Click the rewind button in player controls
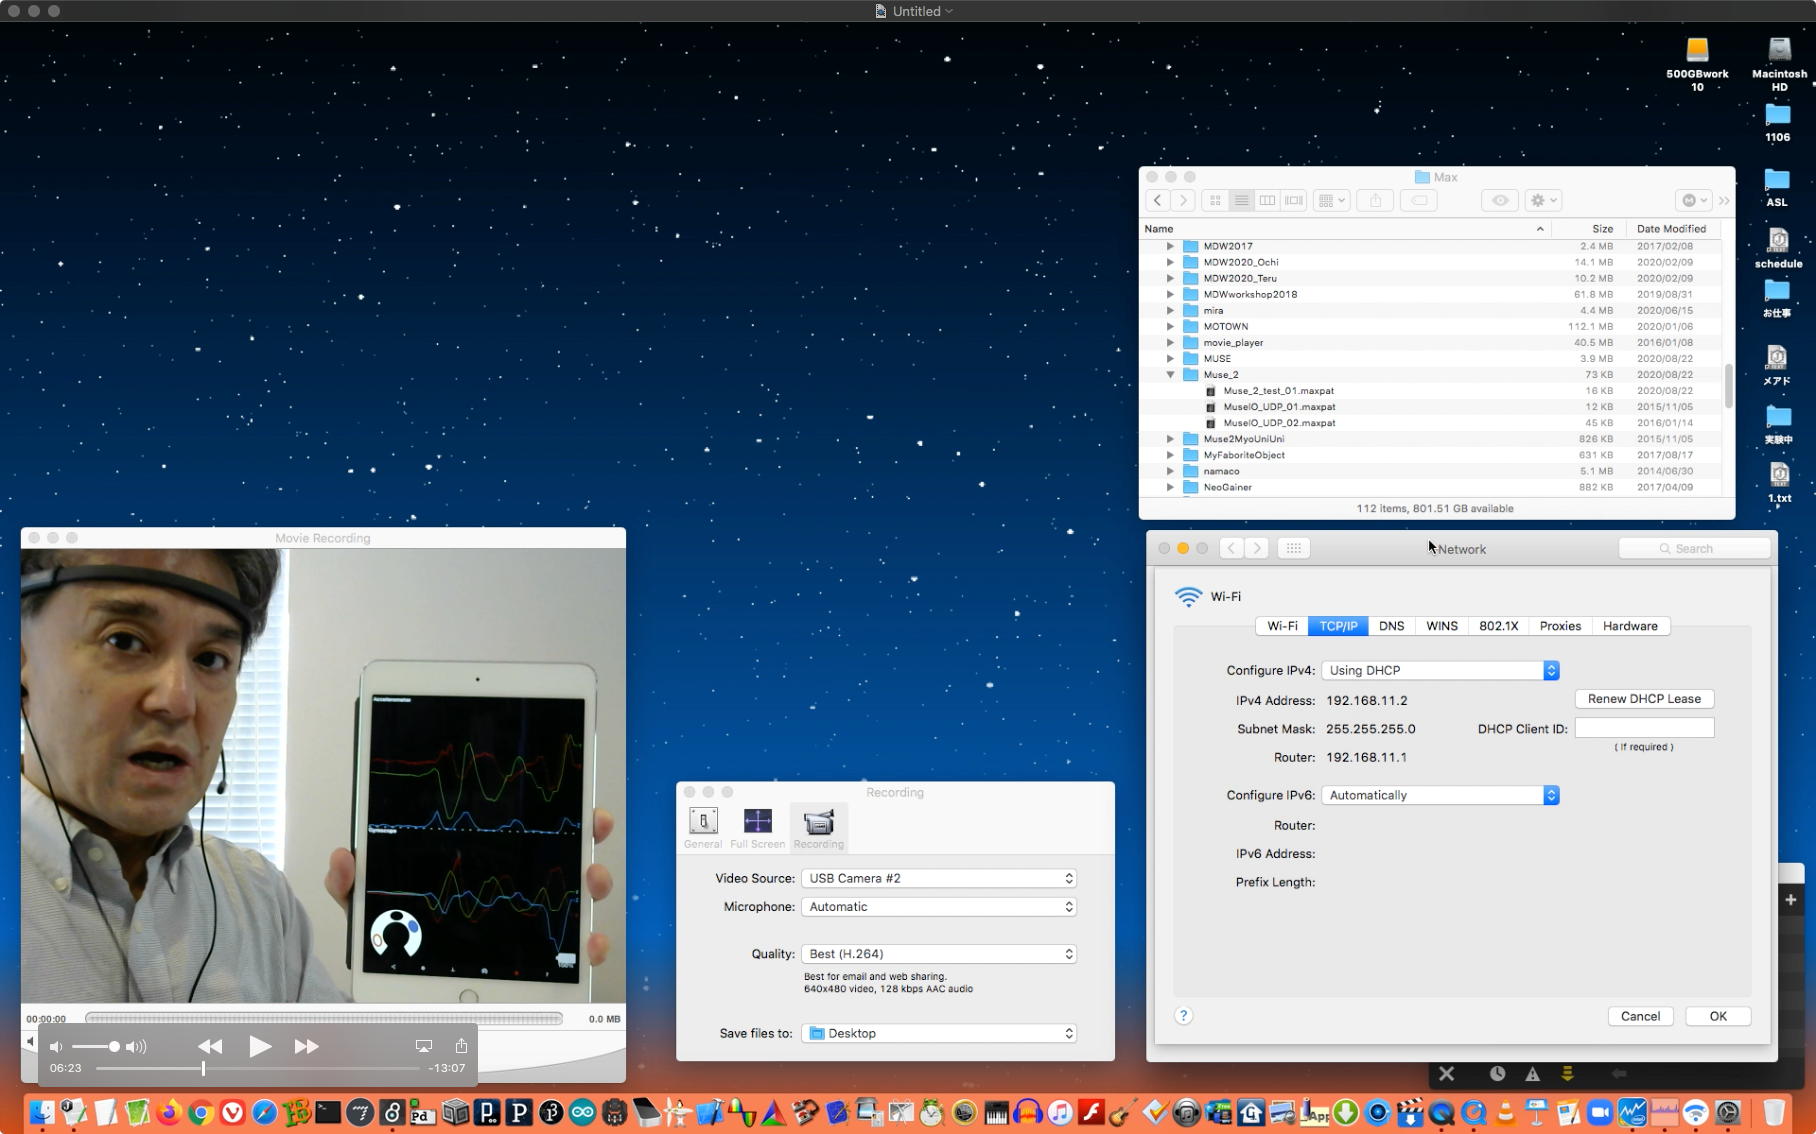Viewport: 1816px width, 1134px height. (x=210, y=1046)
